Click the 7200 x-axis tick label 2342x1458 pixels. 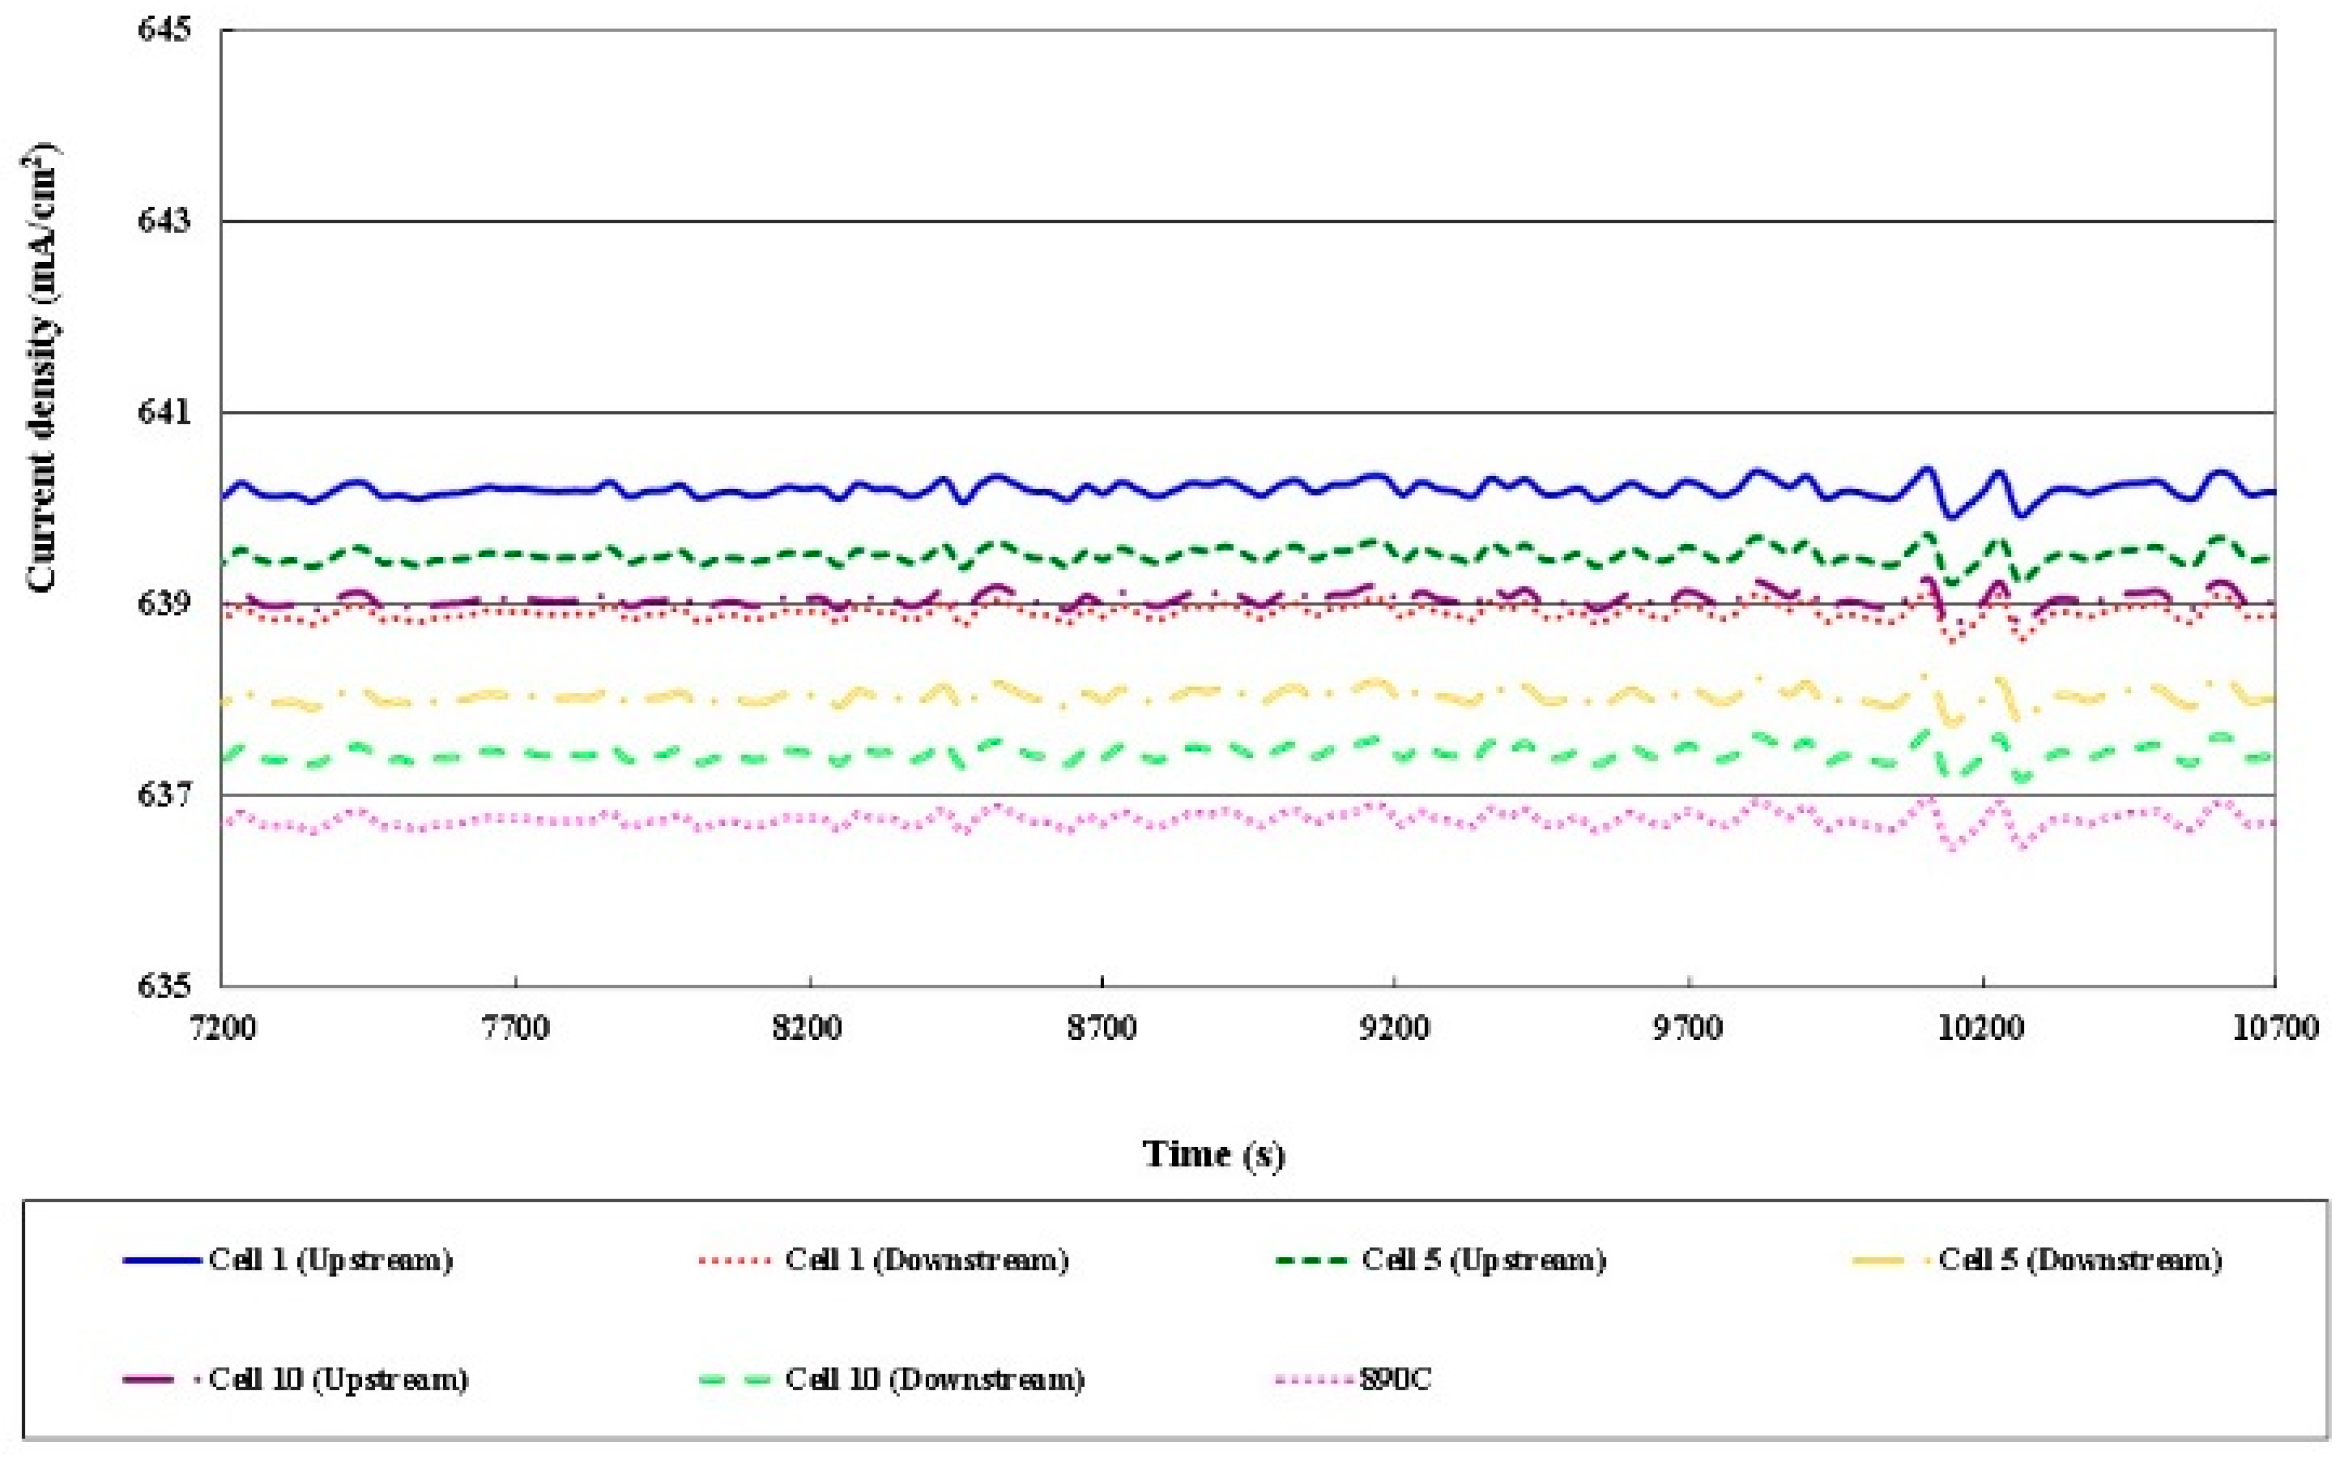(222, 1028)
